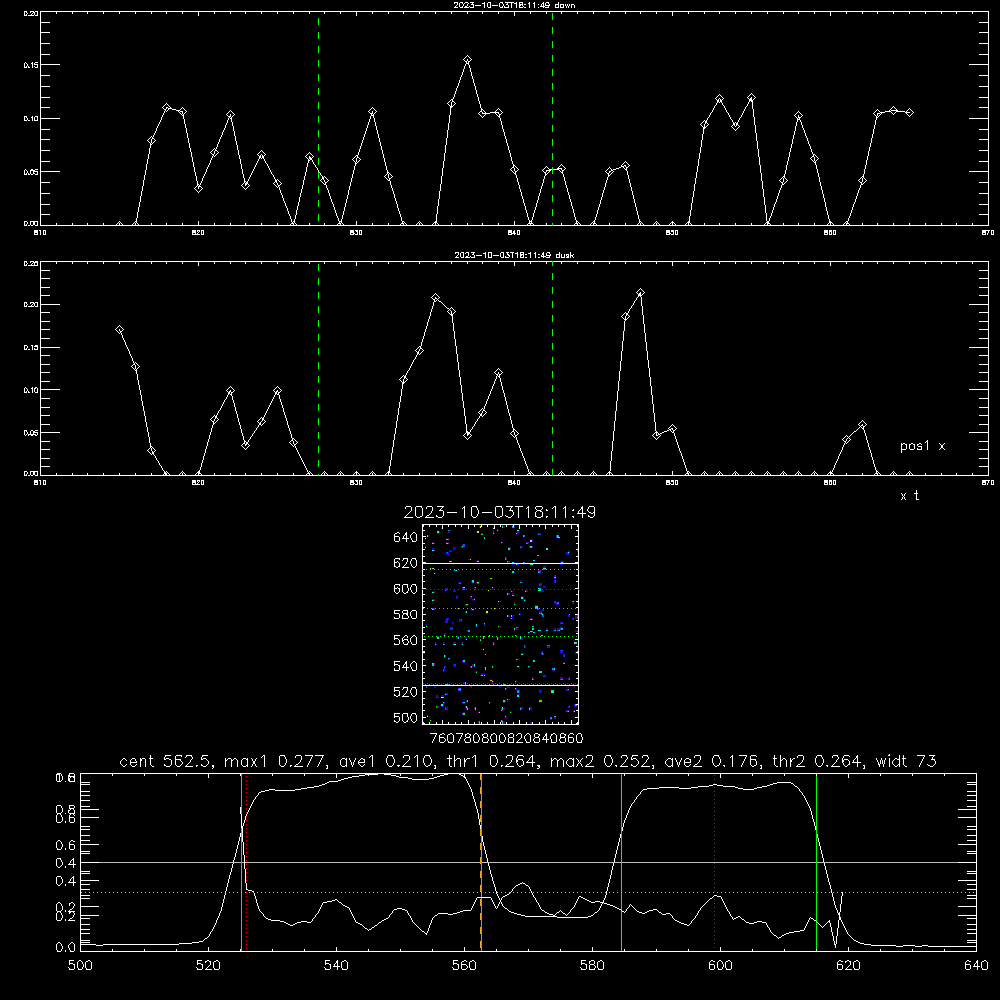The height and width of the screenshot is (1000, 1000).
Task: Click the bottom plot x-axis label 560
Action: pos(464,966)
